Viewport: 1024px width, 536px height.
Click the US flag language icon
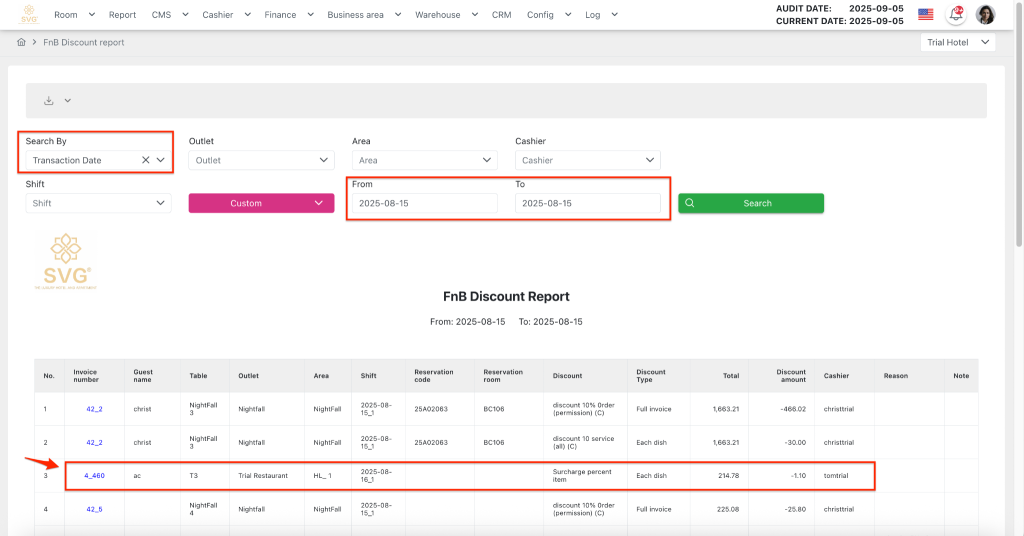tap(925, 14)
